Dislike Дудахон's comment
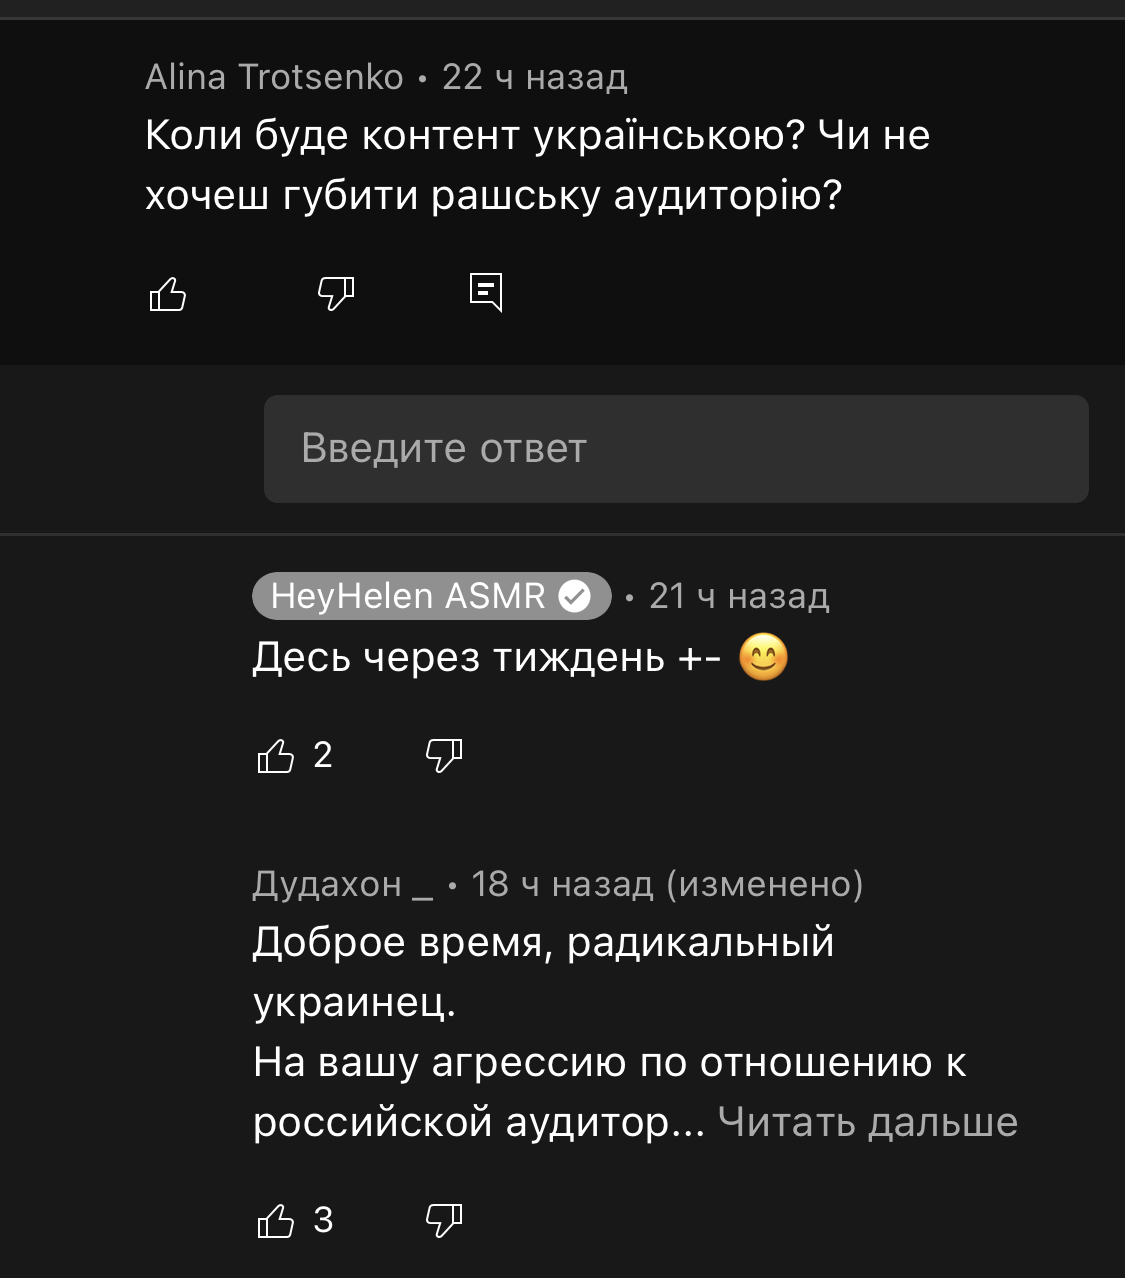The width and height of the screenshot is (1125, 1278). click(x=444, y=1220)
